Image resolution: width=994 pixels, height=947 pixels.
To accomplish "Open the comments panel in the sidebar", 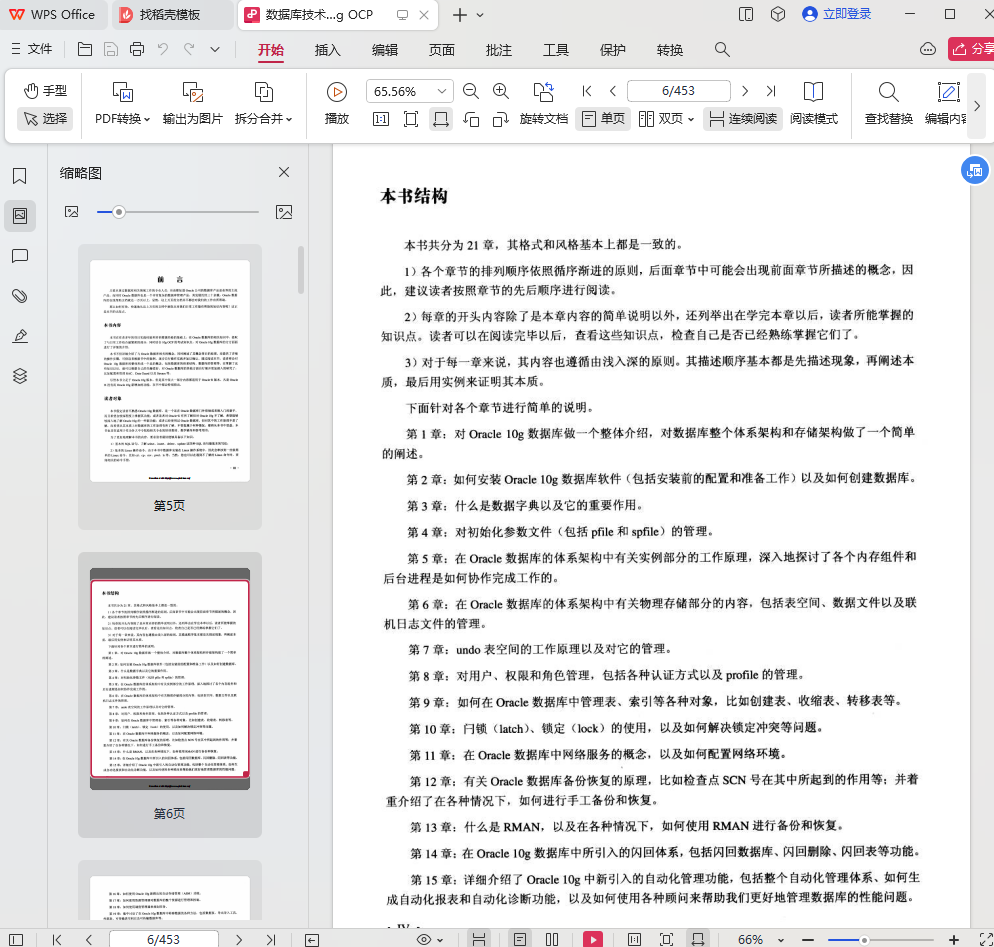I will 20,256.
